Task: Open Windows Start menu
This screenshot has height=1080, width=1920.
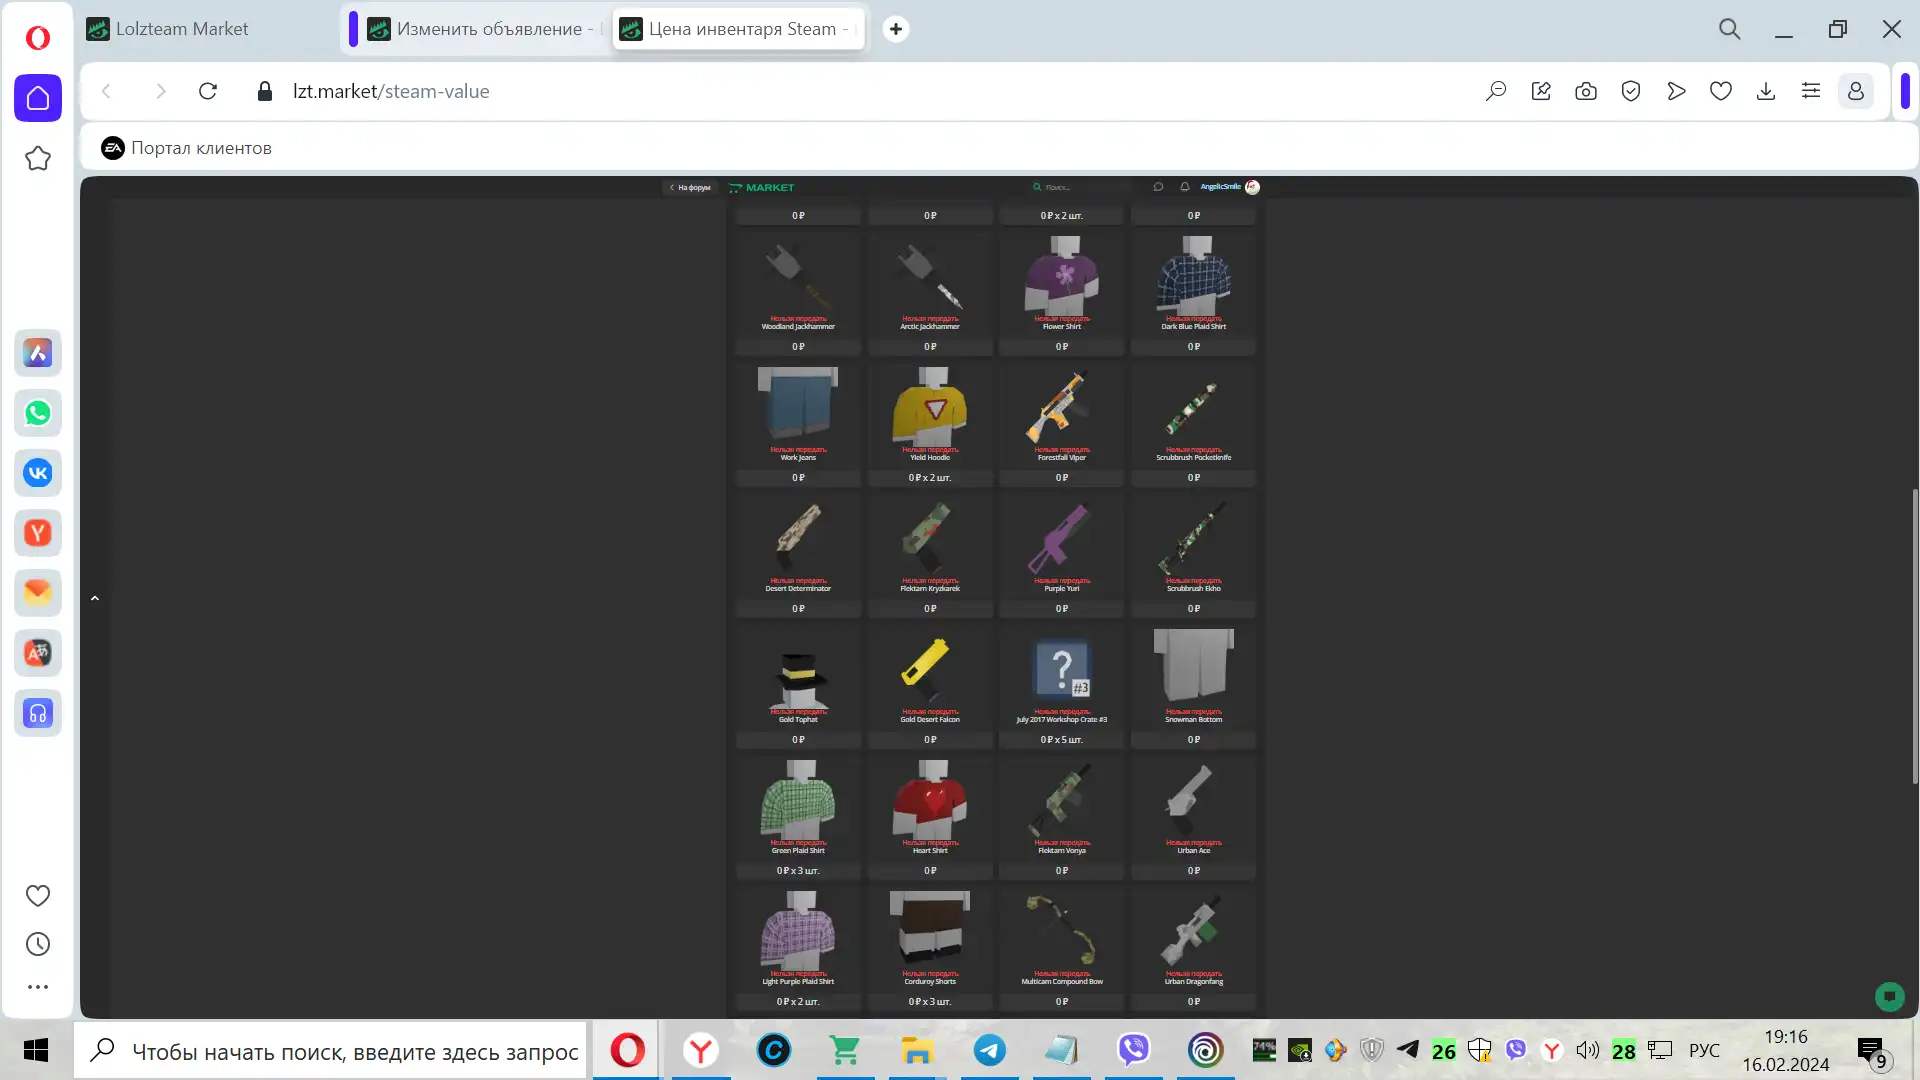Action: [x=36, y=1050]
